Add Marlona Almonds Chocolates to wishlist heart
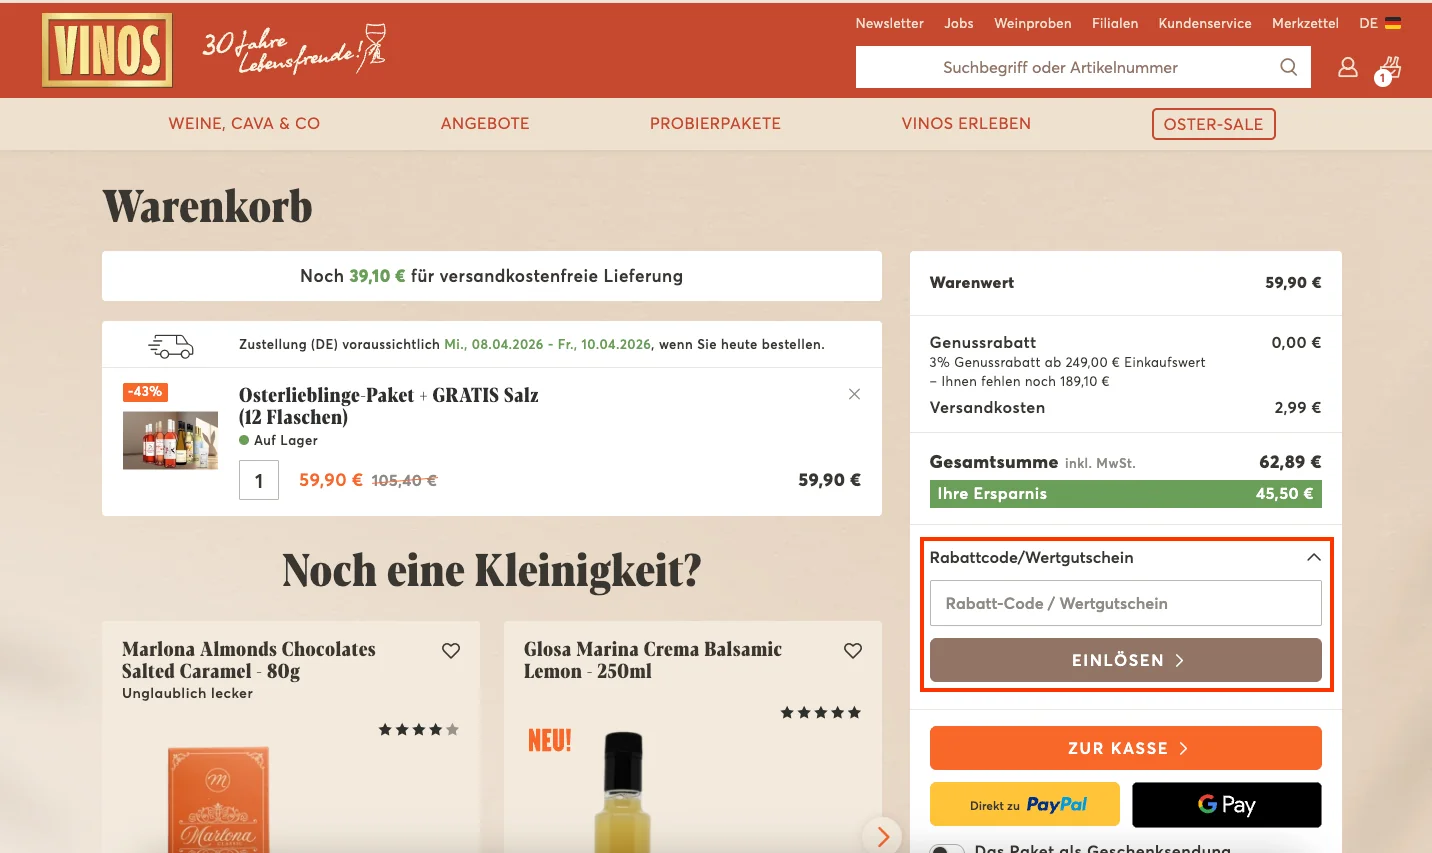This screenshot has height=853, width=1432. click(x=450, y=650)
